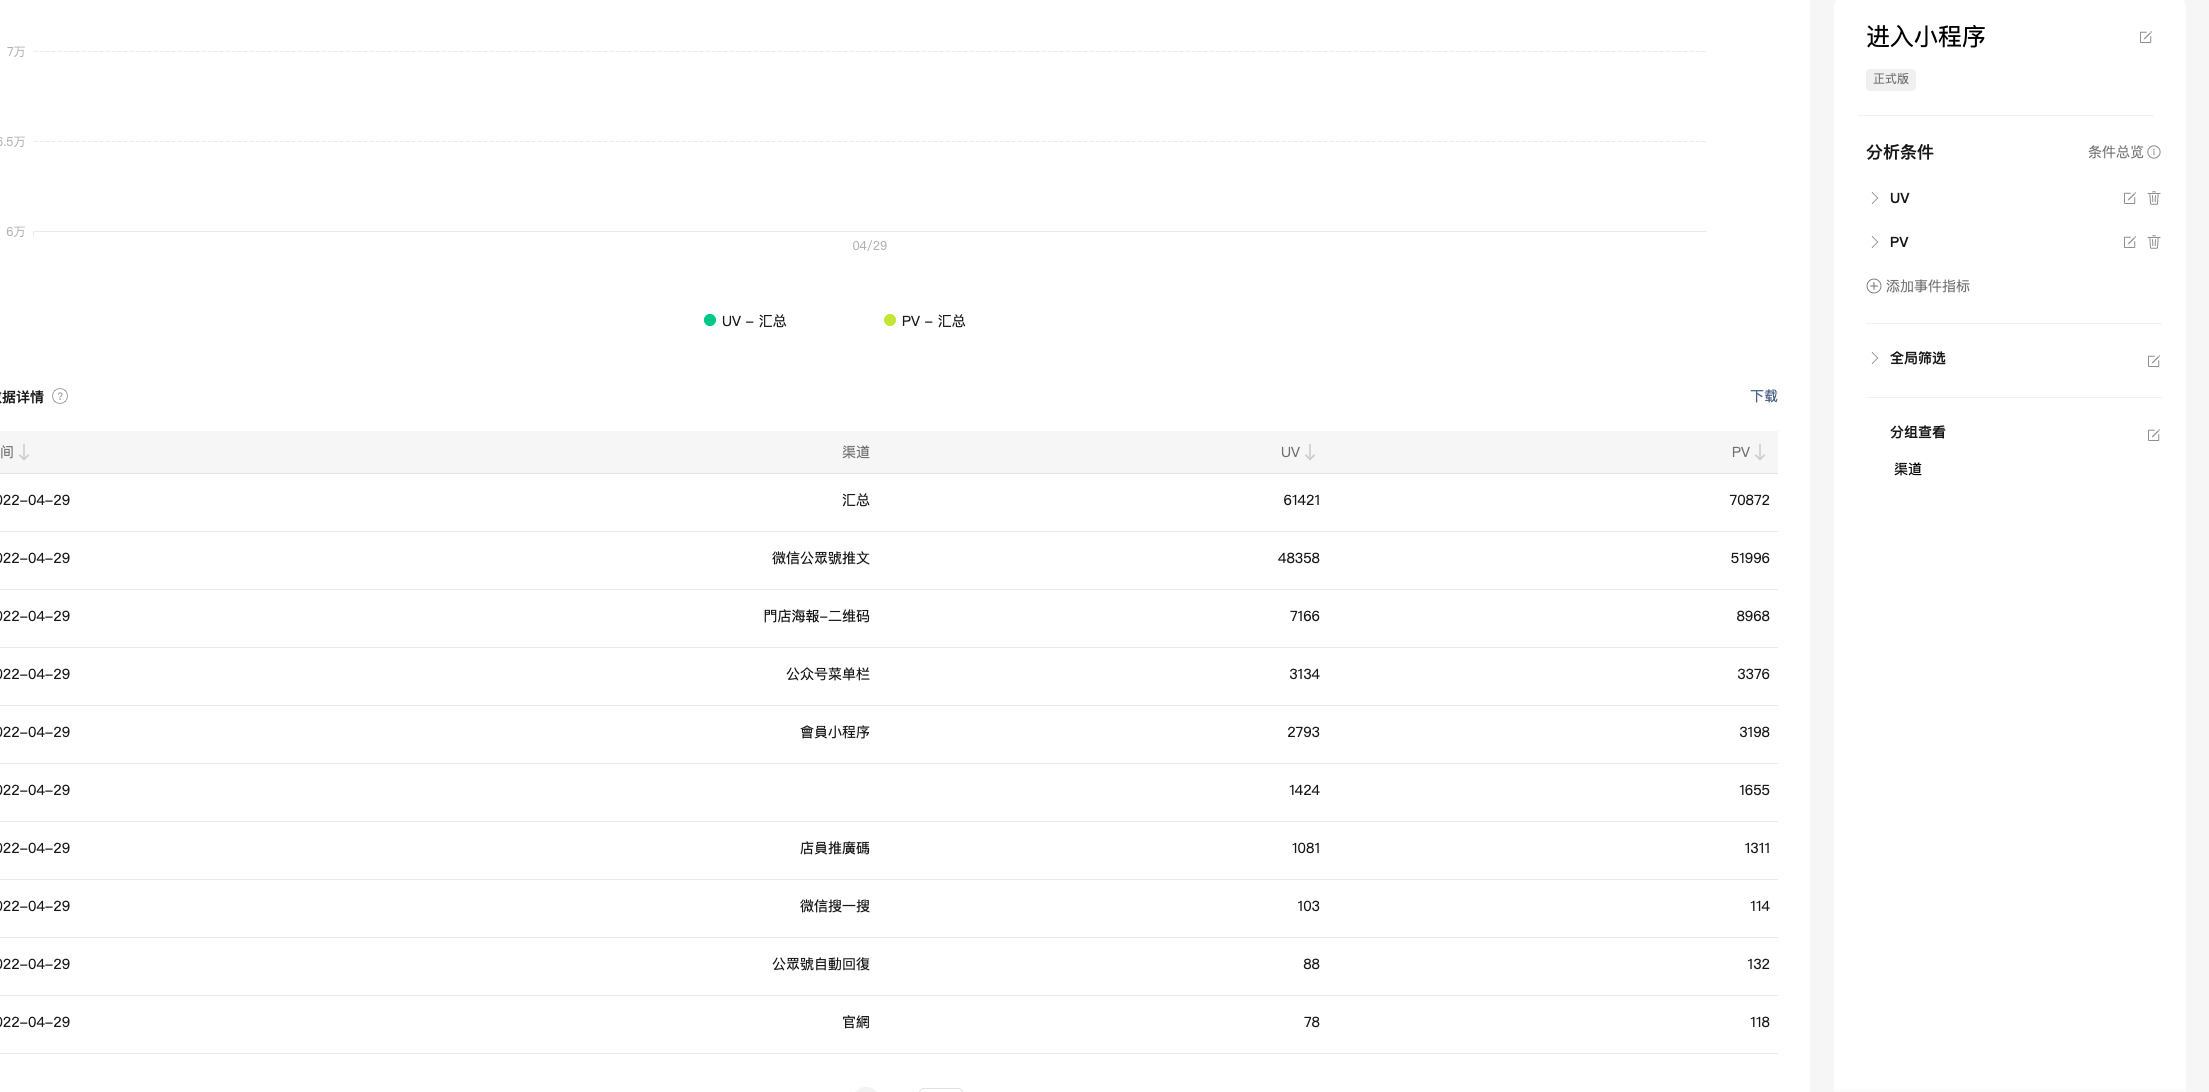Toggle UV – 汇总 legend series
The image size is (2209, 1092).
(745, 321)
